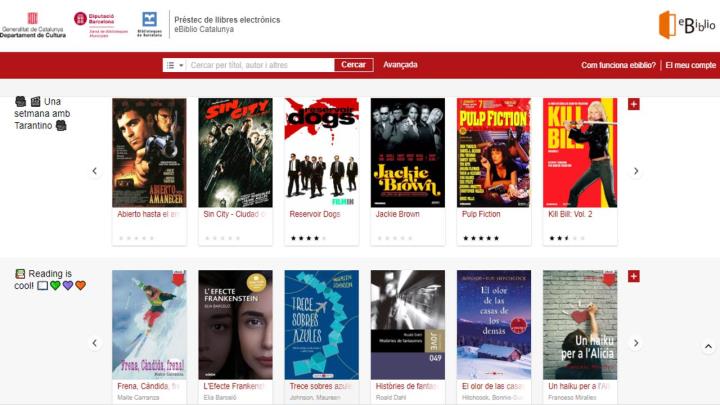The width and height of the screenshot is (720, 405).
Task: Expand Tarantino list with plus icon
Action: 634,104
